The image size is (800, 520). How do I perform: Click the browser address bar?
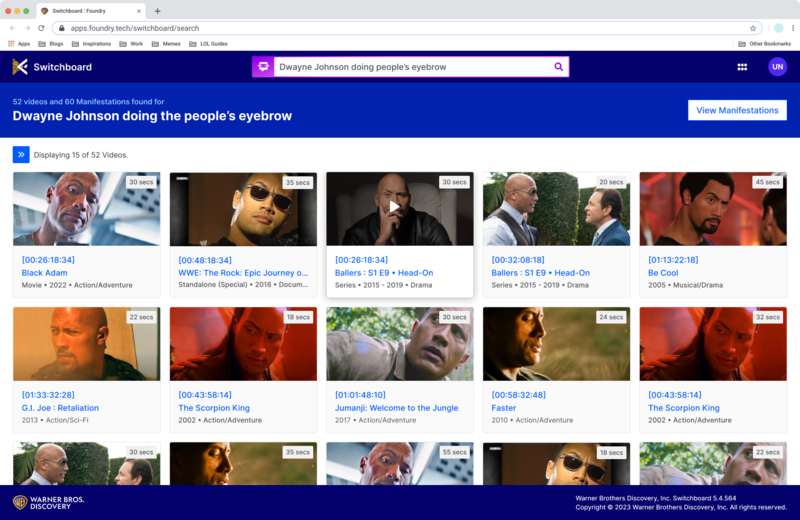click(x=407, y=28)
